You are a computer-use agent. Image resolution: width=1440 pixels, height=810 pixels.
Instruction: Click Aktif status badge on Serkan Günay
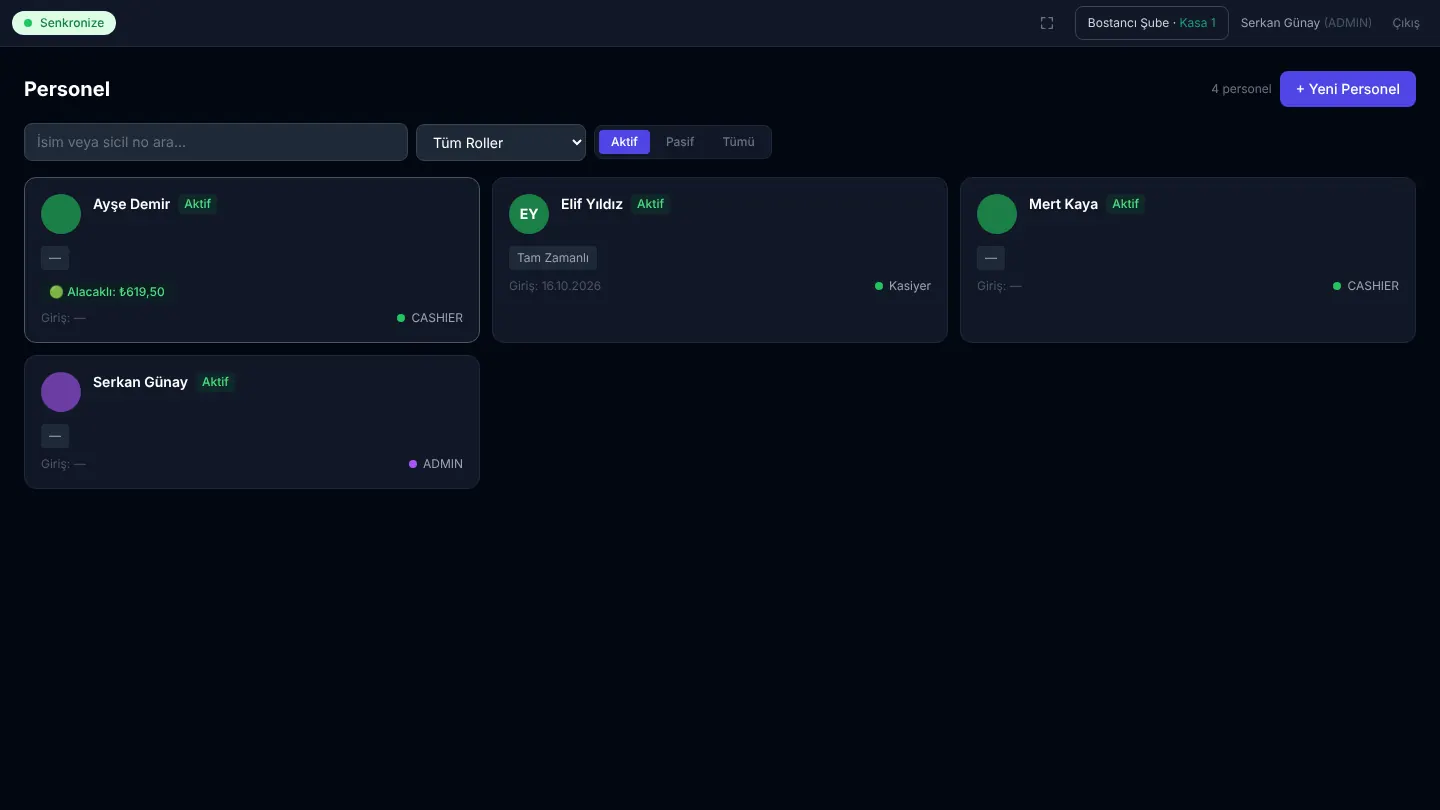[215, 382]
